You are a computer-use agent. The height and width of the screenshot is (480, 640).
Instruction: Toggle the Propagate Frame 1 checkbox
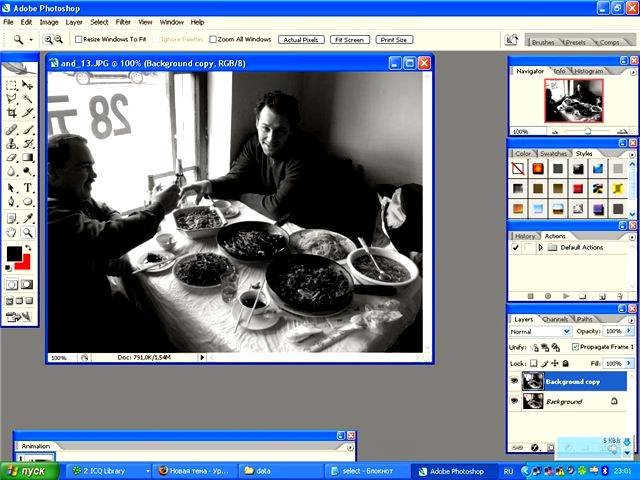pyautogui.click(x=574, y=346)
